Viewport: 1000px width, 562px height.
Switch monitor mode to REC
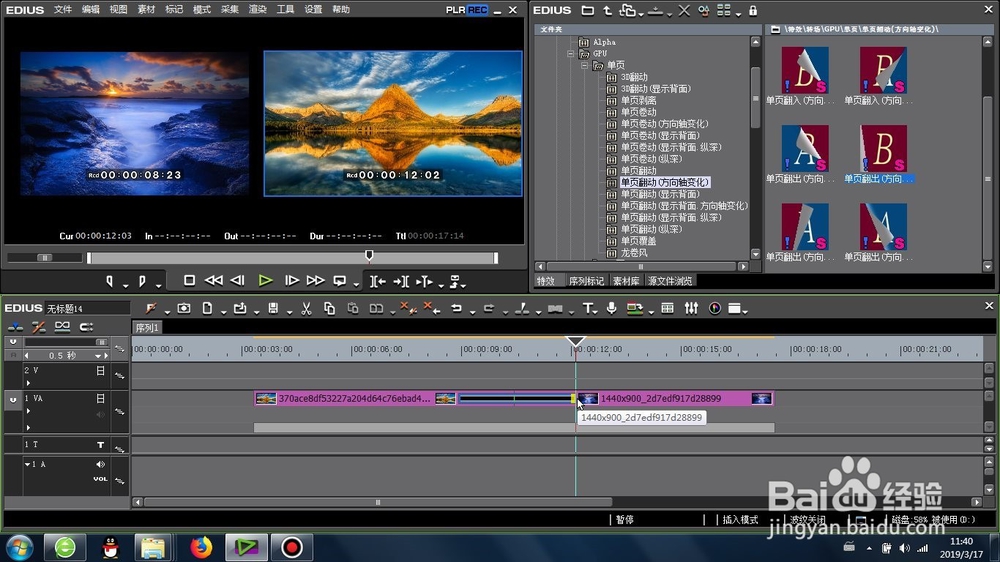click(x=477, y=10)
